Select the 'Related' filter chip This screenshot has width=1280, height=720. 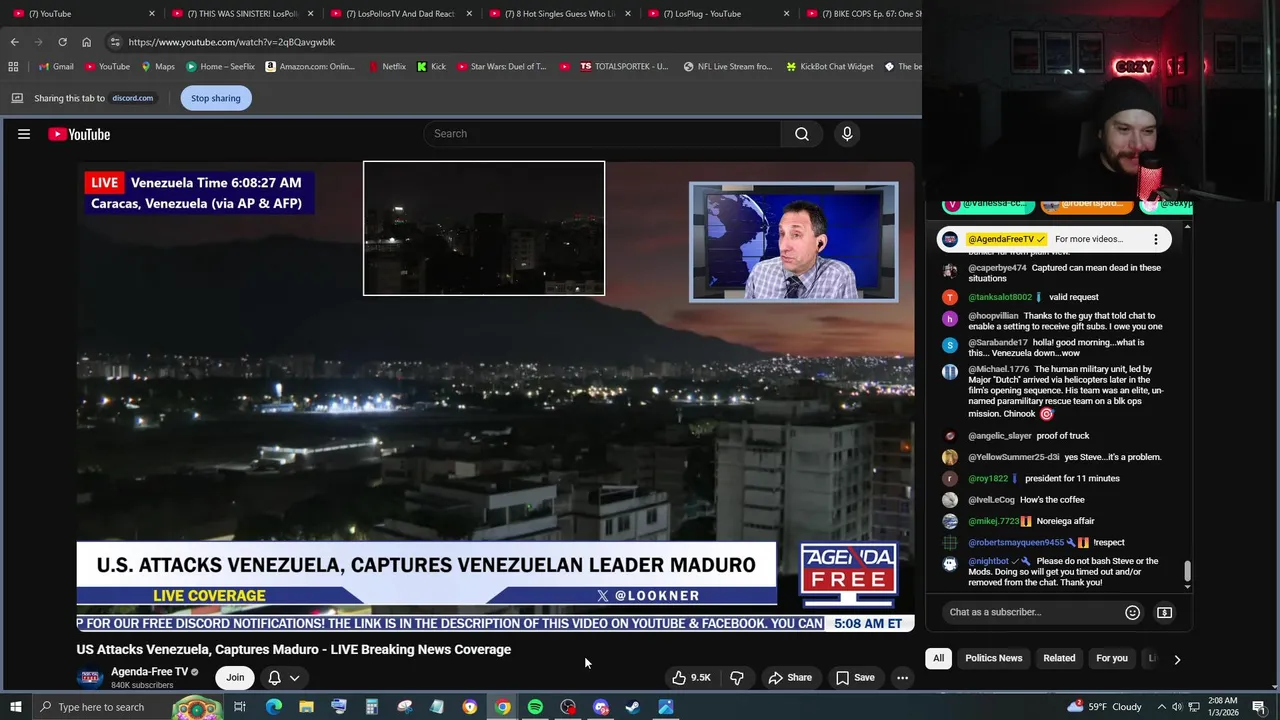click(1059, 658)
